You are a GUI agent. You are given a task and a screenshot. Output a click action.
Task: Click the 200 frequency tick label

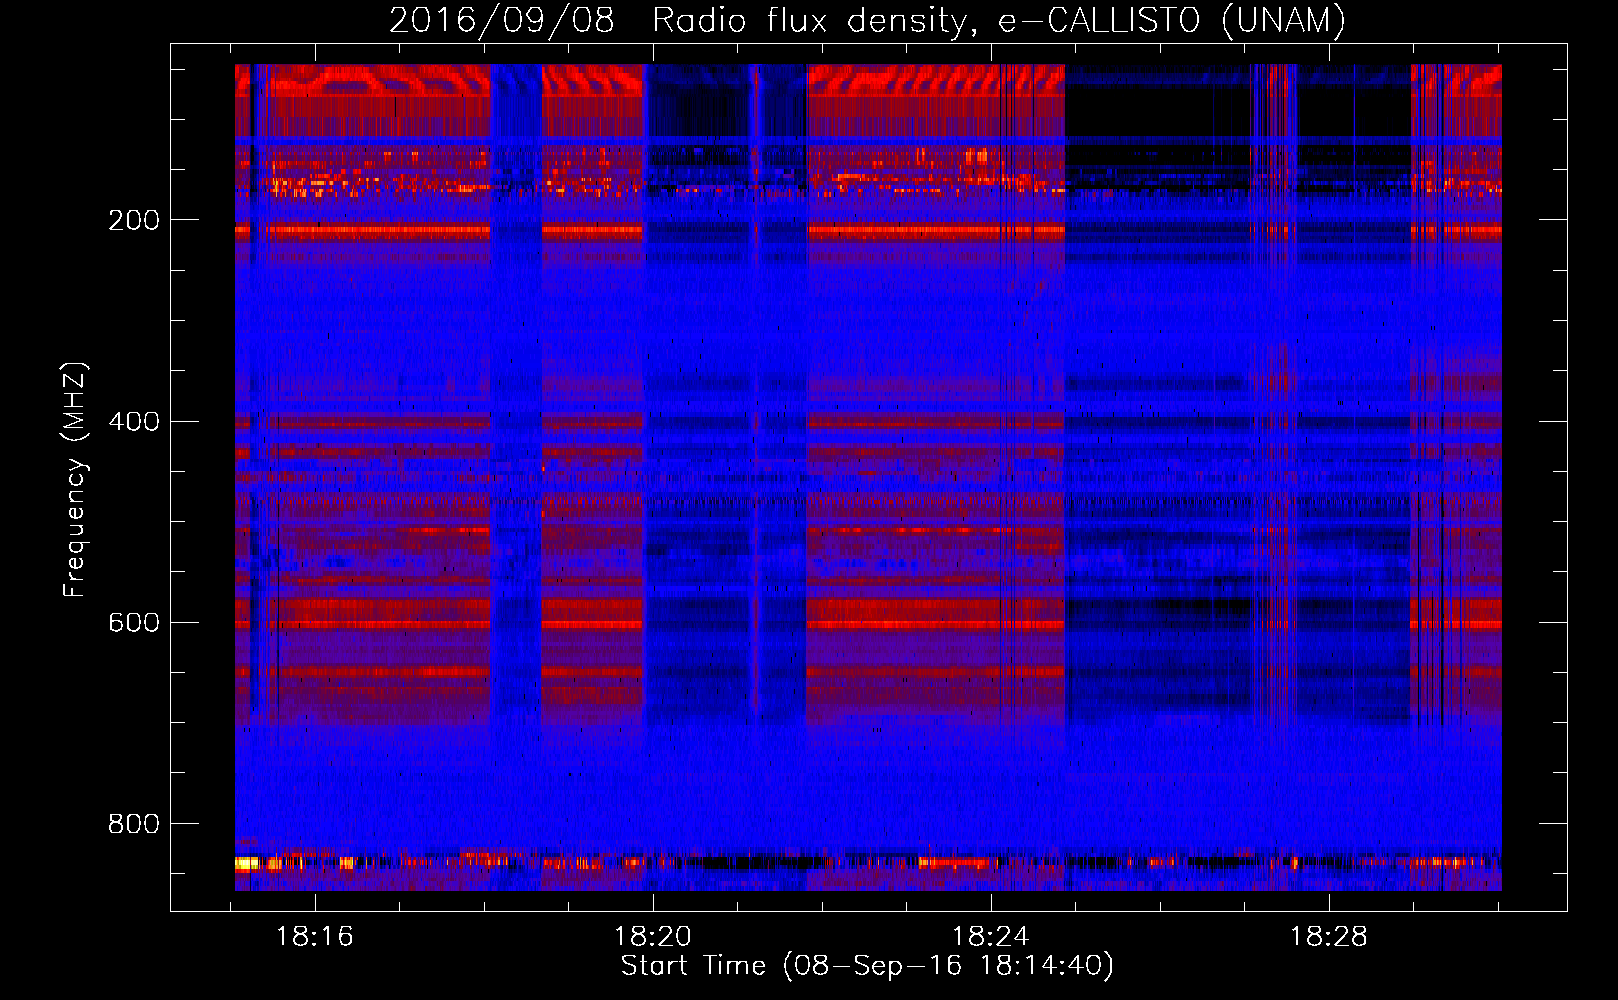click(134, 220)
